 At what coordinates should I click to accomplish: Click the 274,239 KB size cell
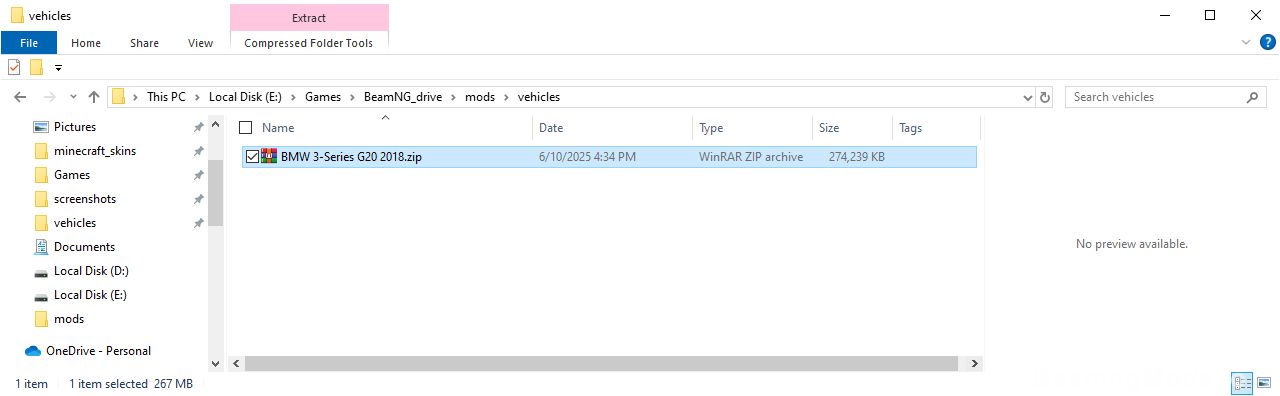(856, 157)
